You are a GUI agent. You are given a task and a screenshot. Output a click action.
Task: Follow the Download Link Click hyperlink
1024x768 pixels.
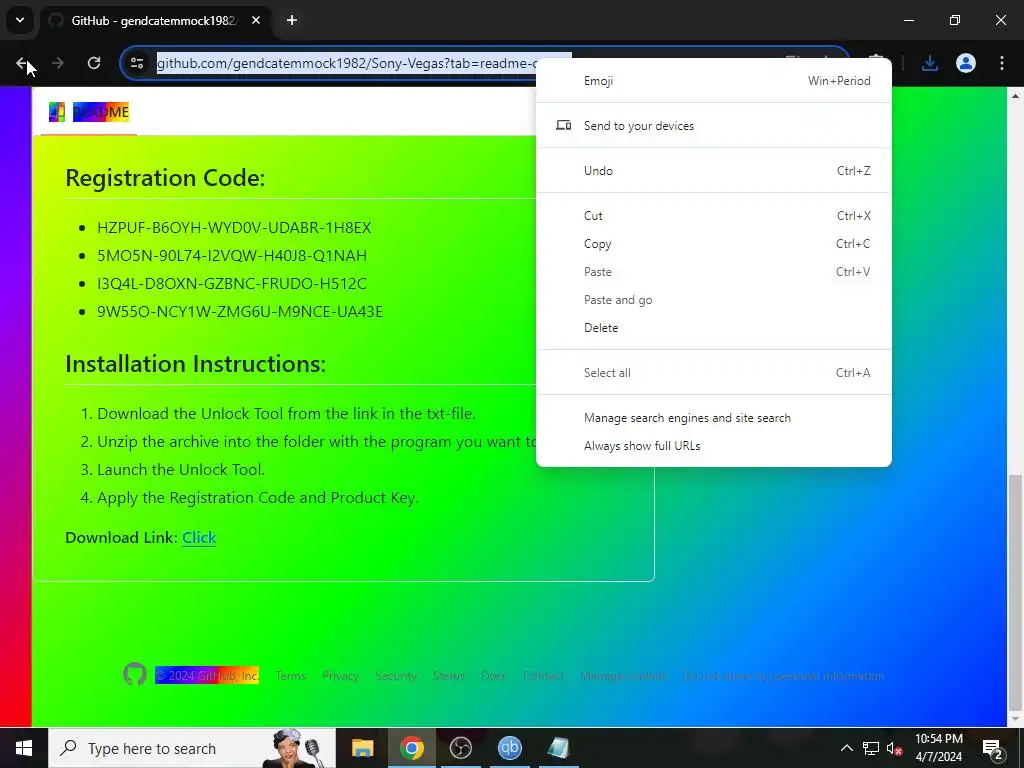click(199, 537)
